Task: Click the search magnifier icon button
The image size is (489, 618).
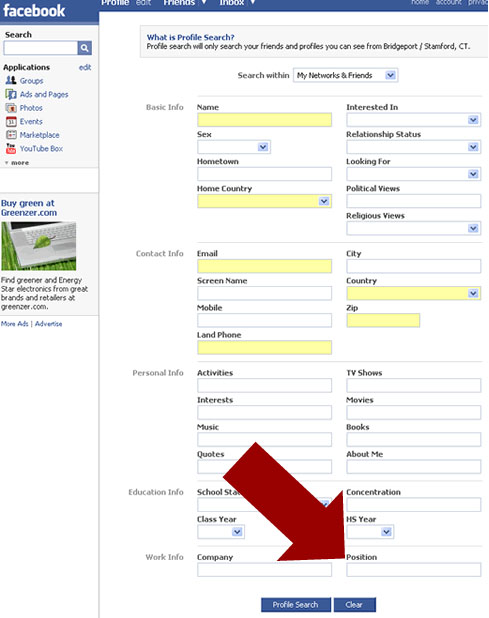Action: coord(84,48)
